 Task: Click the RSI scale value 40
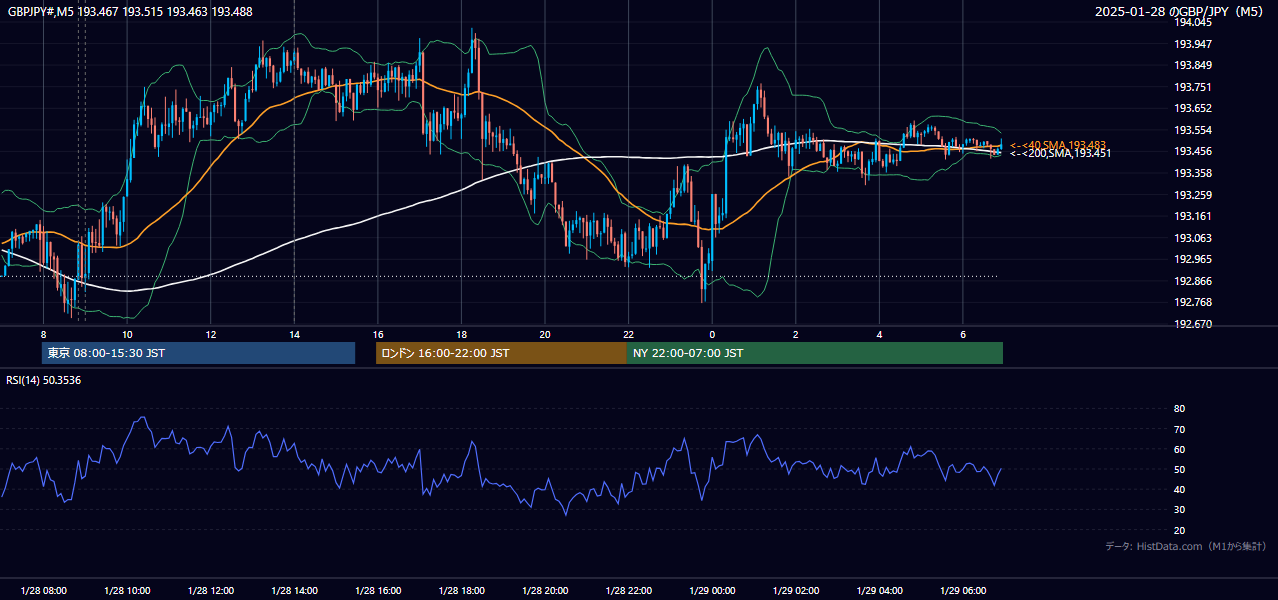pos(1179,489)
